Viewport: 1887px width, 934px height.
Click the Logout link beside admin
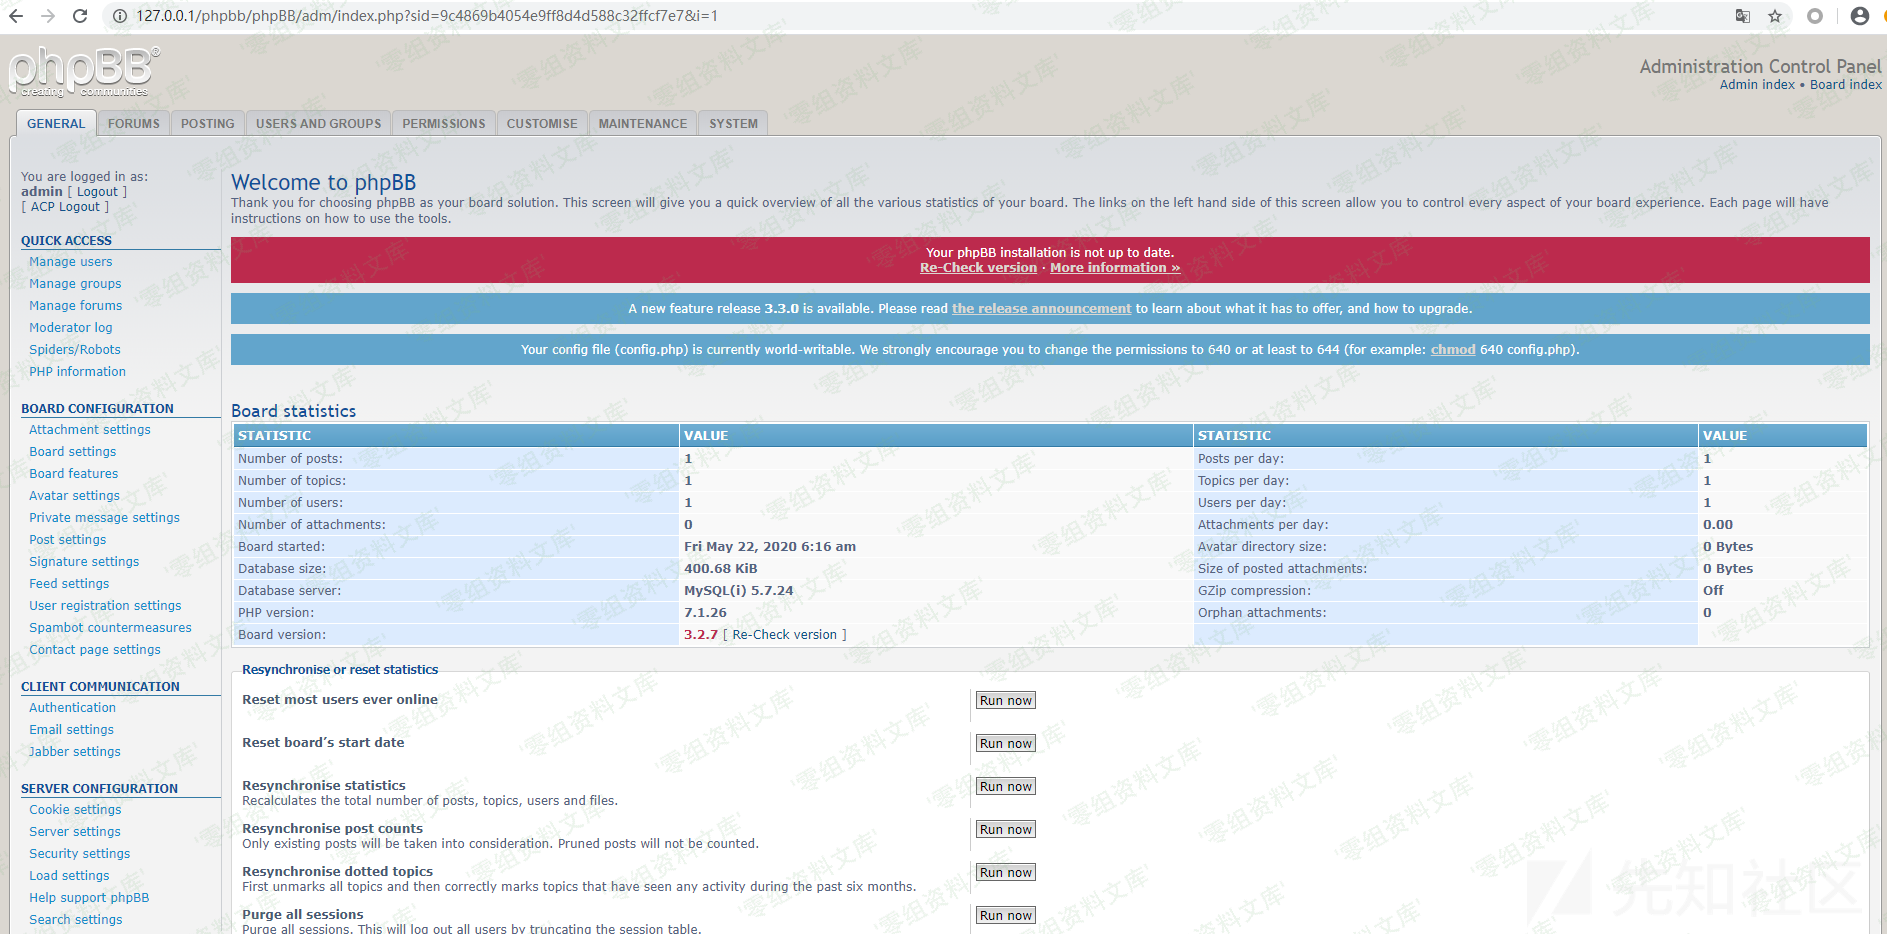coord(97,192)
